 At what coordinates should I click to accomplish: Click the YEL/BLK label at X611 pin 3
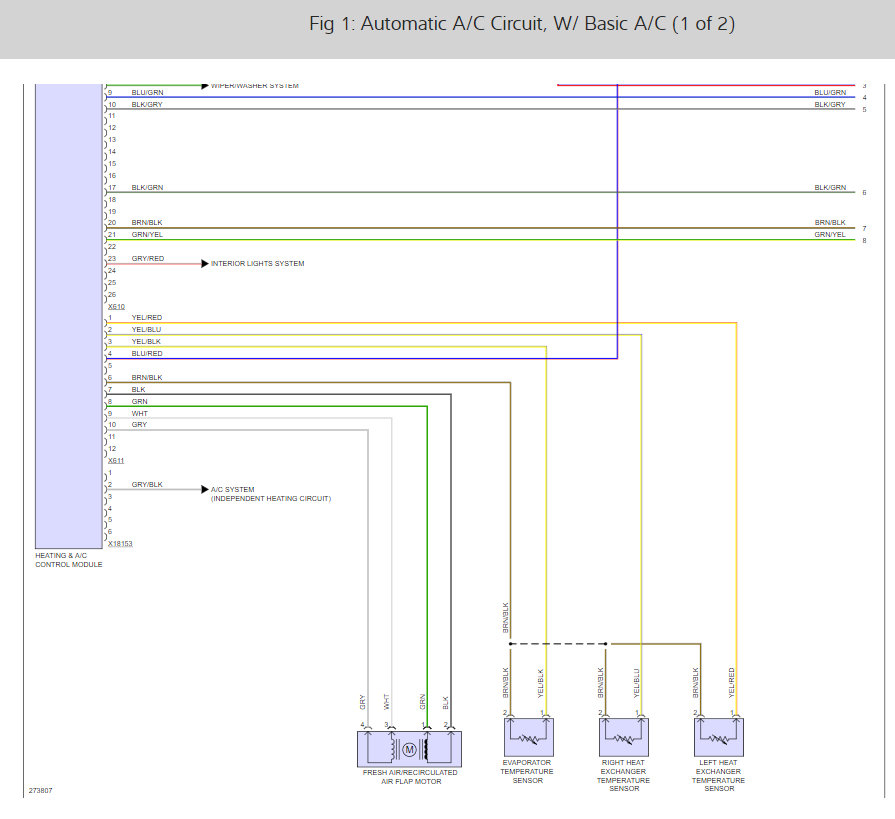[x=146, y=341]
